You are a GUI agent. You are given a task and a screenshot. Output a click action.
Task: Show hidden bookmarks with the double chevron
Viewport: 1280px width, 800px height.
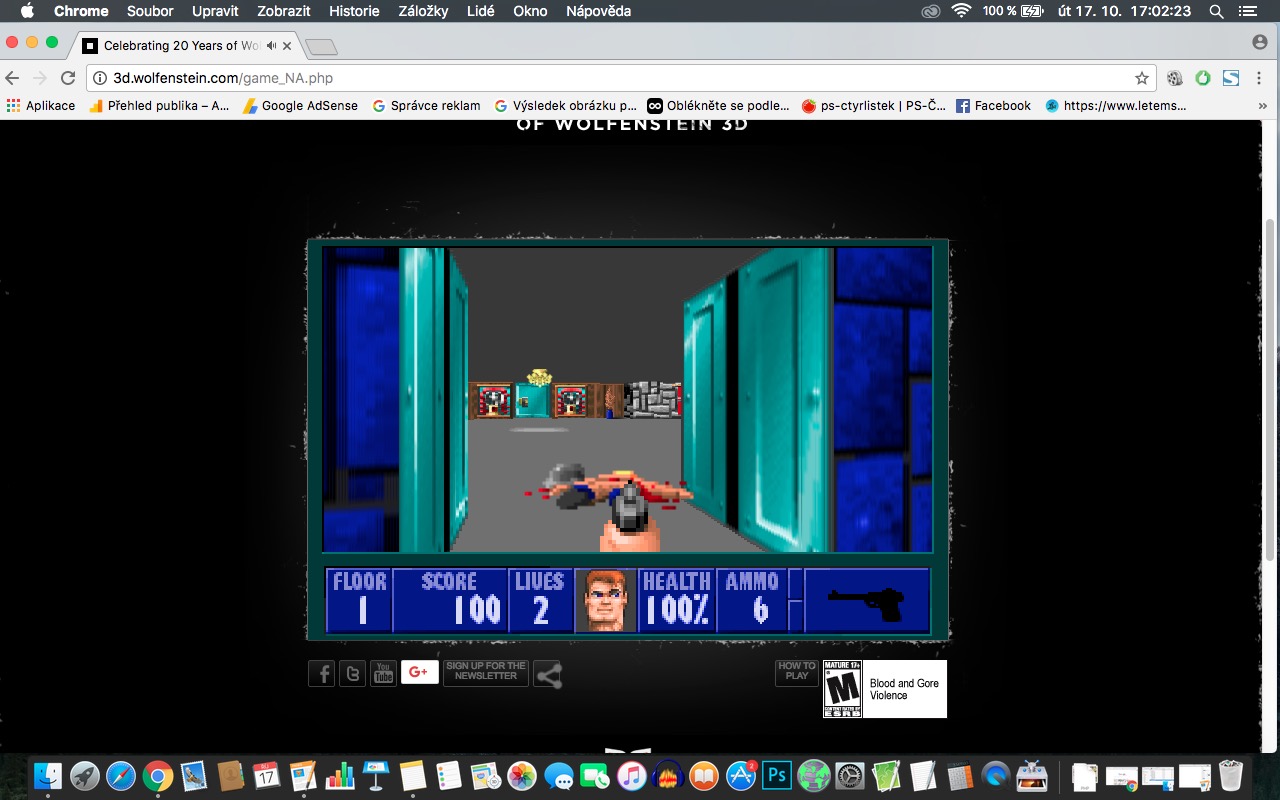[x=1262, y=105]
